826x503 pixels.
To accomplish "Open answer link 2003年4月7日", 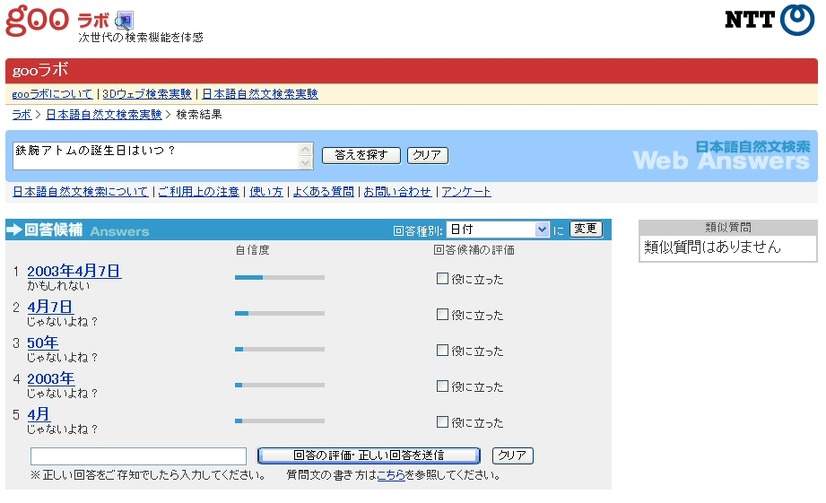I will point(74,271).
